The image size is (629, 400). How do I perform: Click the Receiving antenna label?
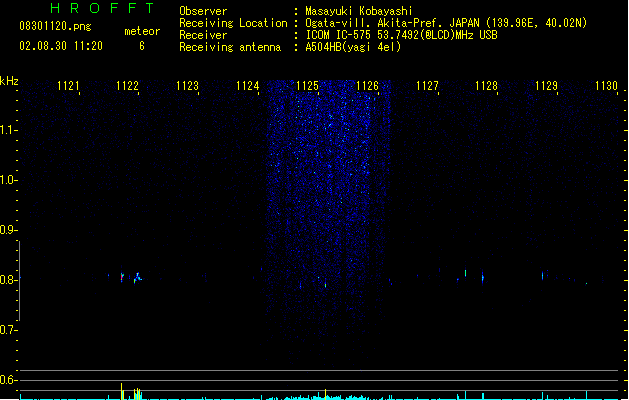230,47
